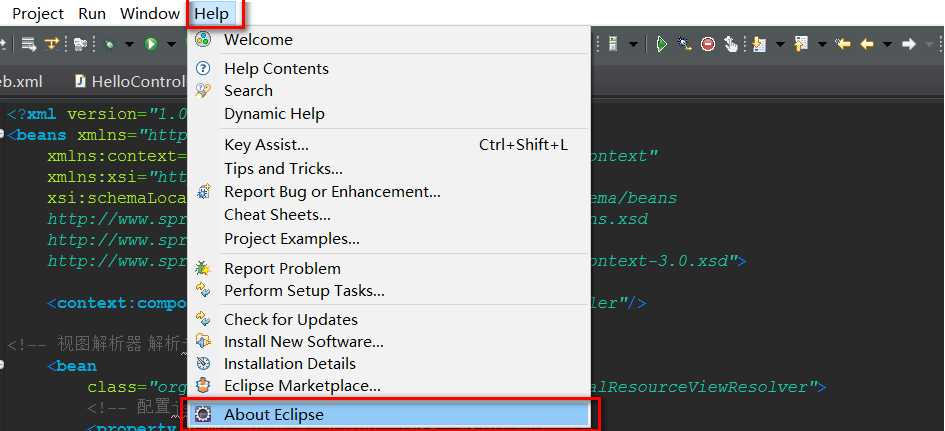Choose Project Examples... entry
This screenshot has height=431, width=945.
tap(389, 239)
